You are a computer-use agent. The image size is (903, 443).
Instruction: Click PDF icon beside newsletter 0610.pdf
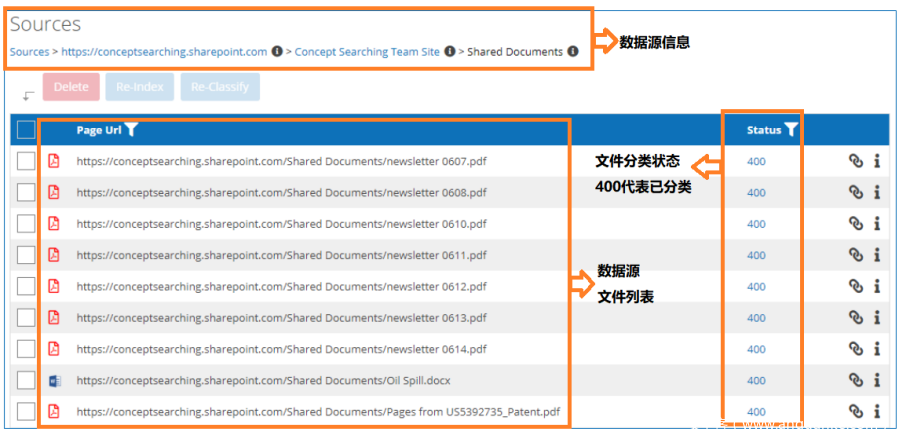(x=54, y=224)
